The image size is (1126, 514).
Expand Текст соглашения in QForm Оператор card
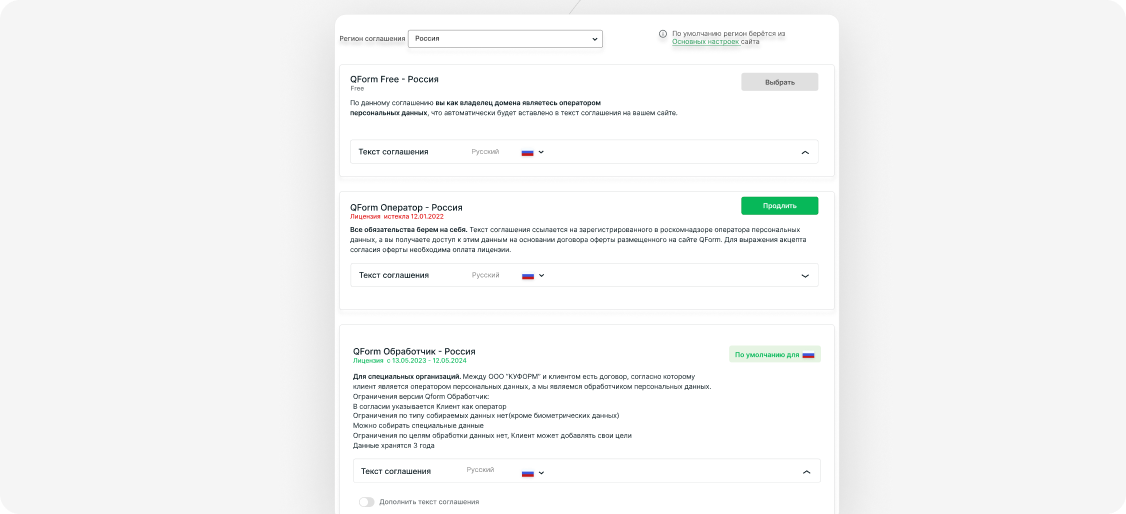point(805,276)
